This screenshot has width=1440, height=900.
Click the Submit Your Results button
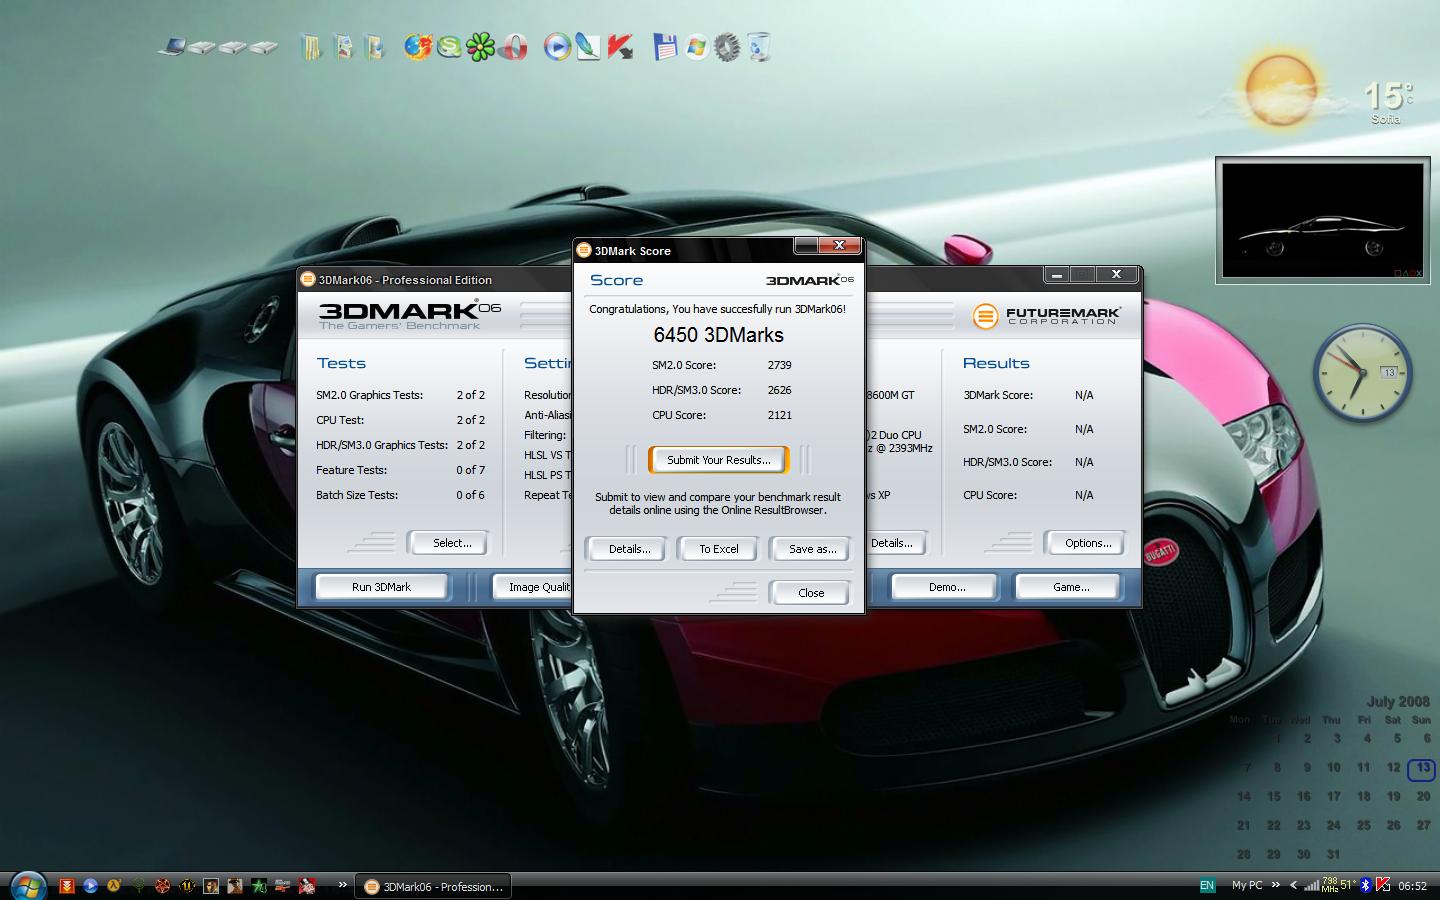click(x=719, y=460)
